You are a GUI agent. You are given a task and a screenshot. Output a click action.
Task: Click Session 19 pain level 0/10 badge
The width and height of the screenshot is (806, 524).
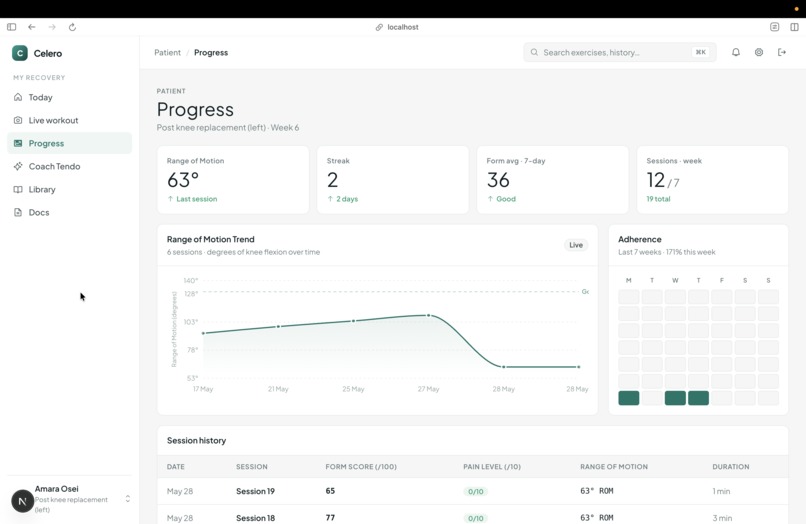(x=475, y=492)
